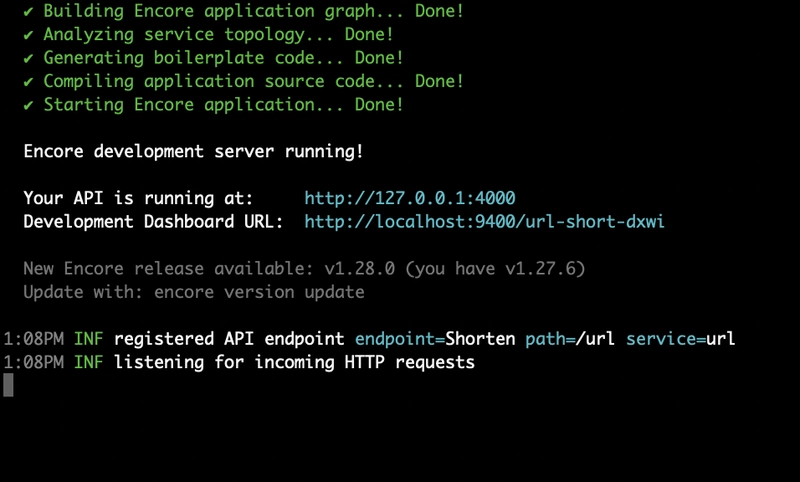
Task: Click the blinking terminal cursor block
Action: (9, 385)
